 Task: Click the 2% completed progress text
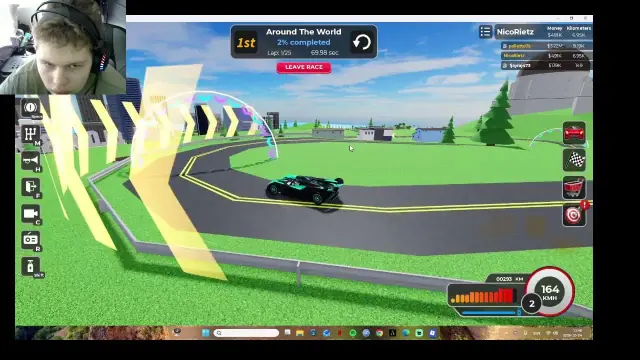pos(304,42)
